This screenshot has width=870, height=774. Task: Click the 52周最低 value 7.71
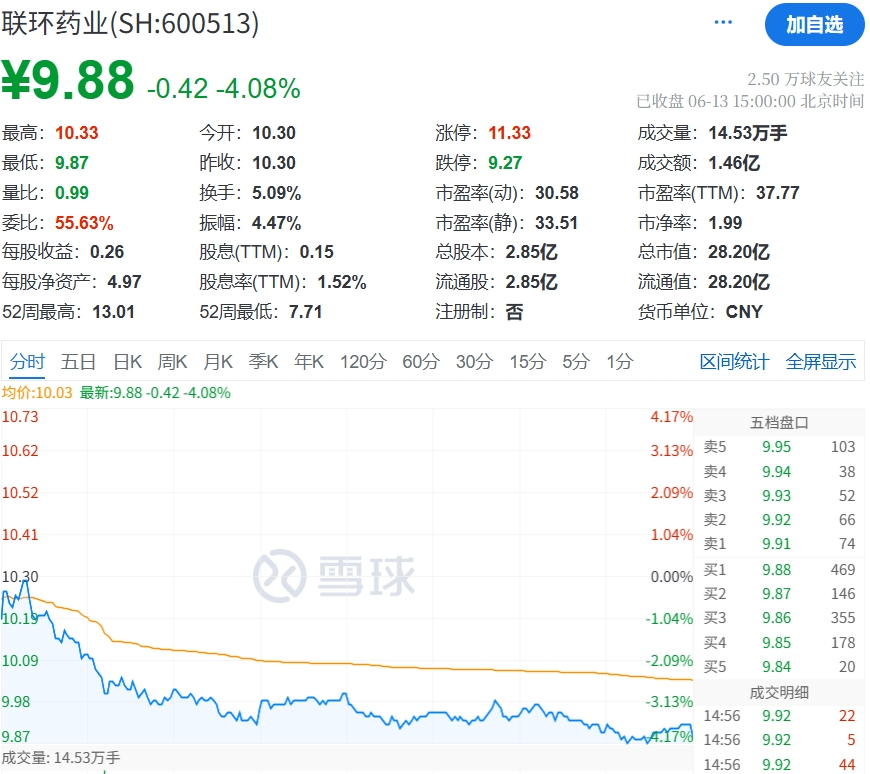click(x=305, y=312)
